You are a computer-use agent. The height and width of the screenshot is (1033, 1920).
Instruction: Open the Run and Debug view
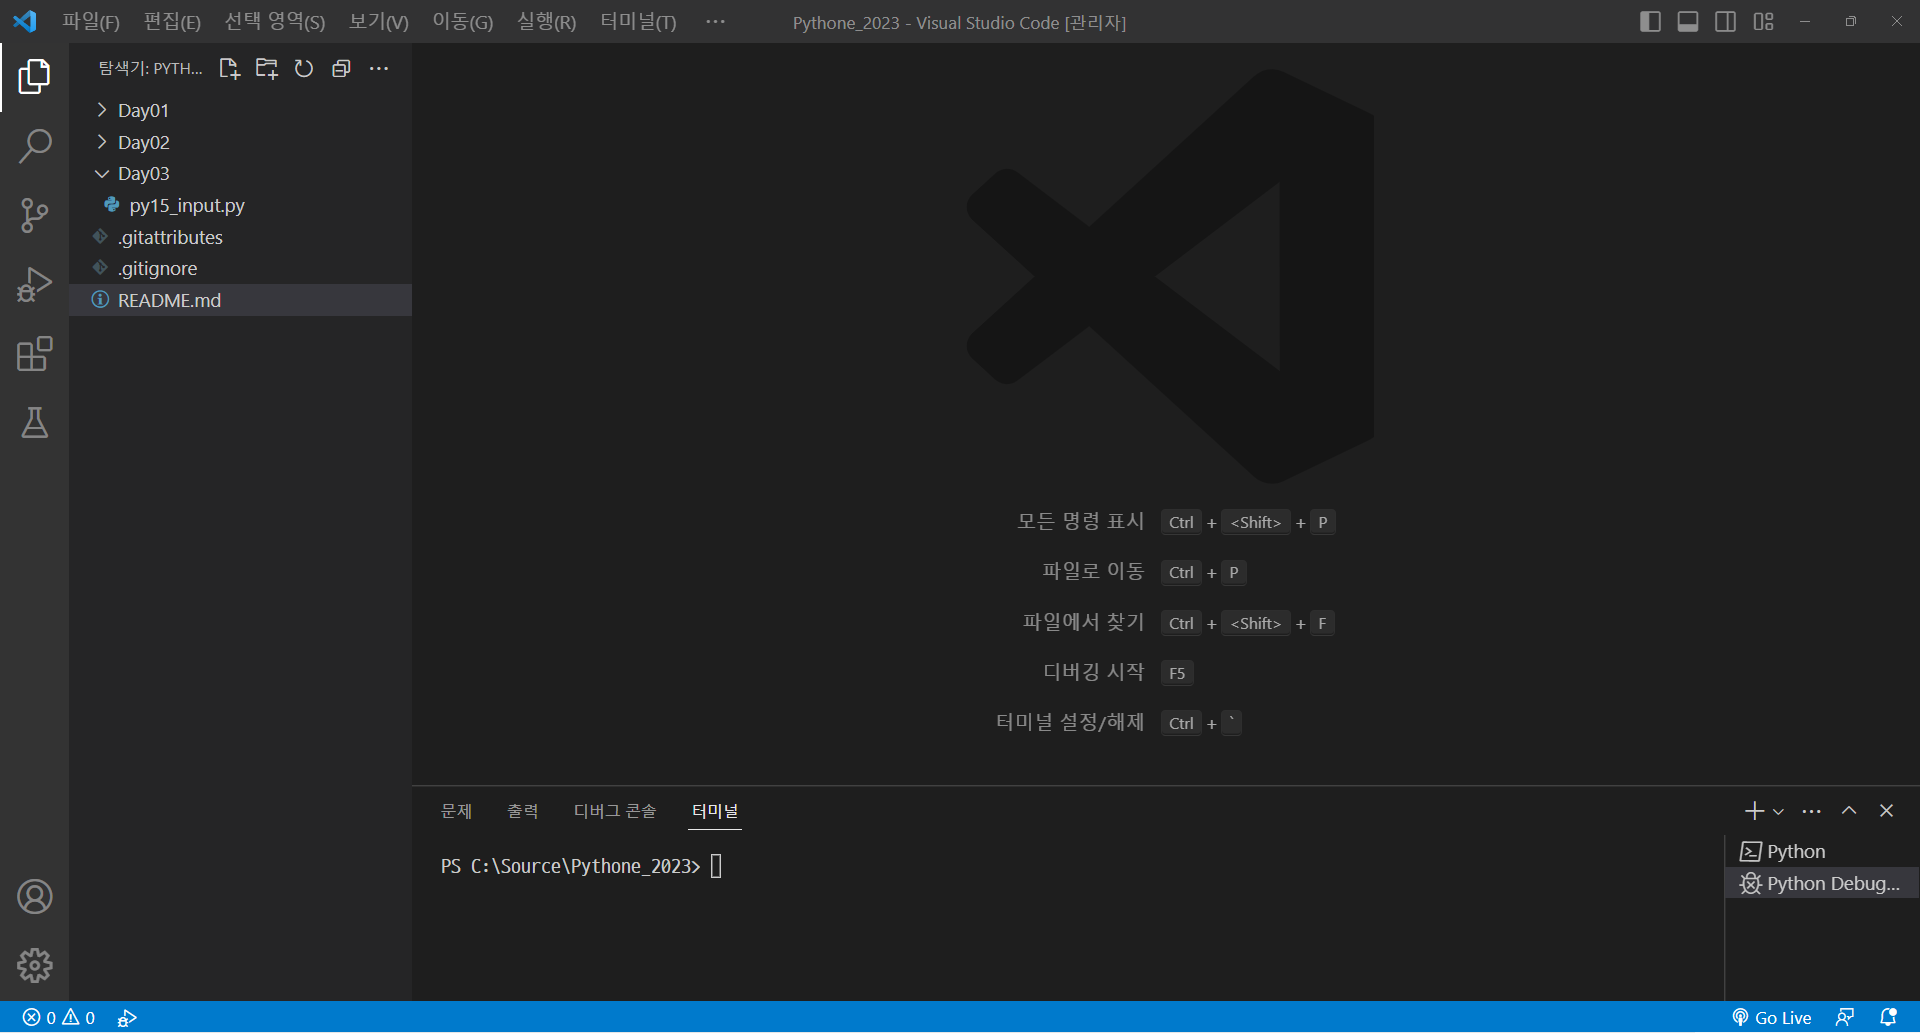pyautogui.click(x=34, y=284)
